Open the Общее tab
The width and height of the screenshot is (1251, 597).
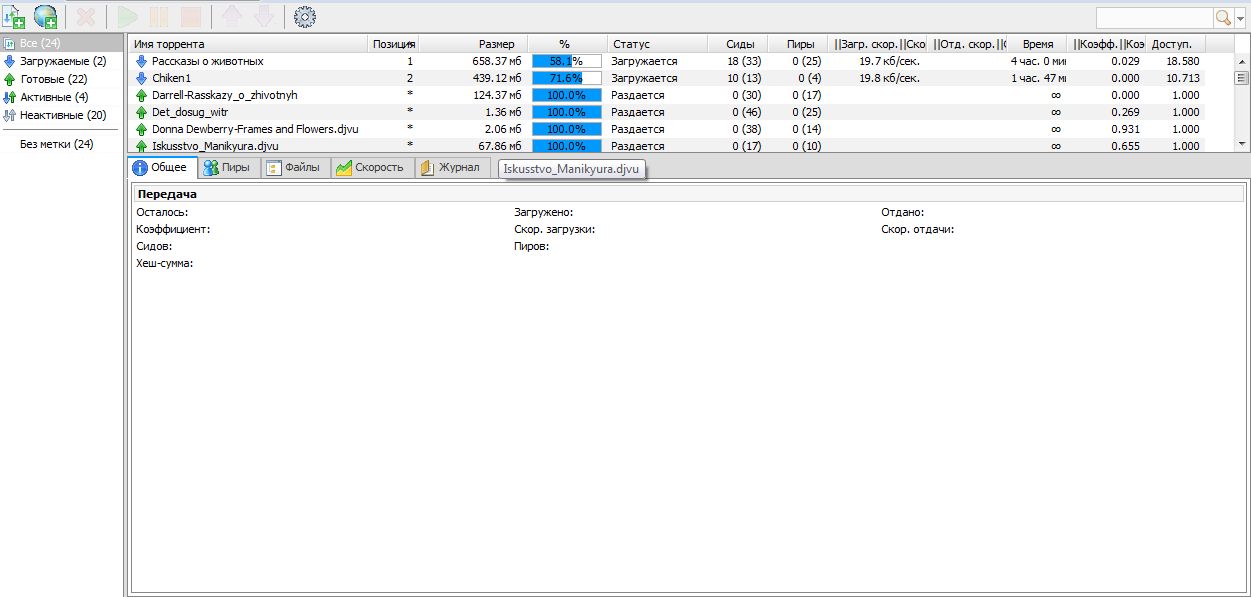[161, 168]
